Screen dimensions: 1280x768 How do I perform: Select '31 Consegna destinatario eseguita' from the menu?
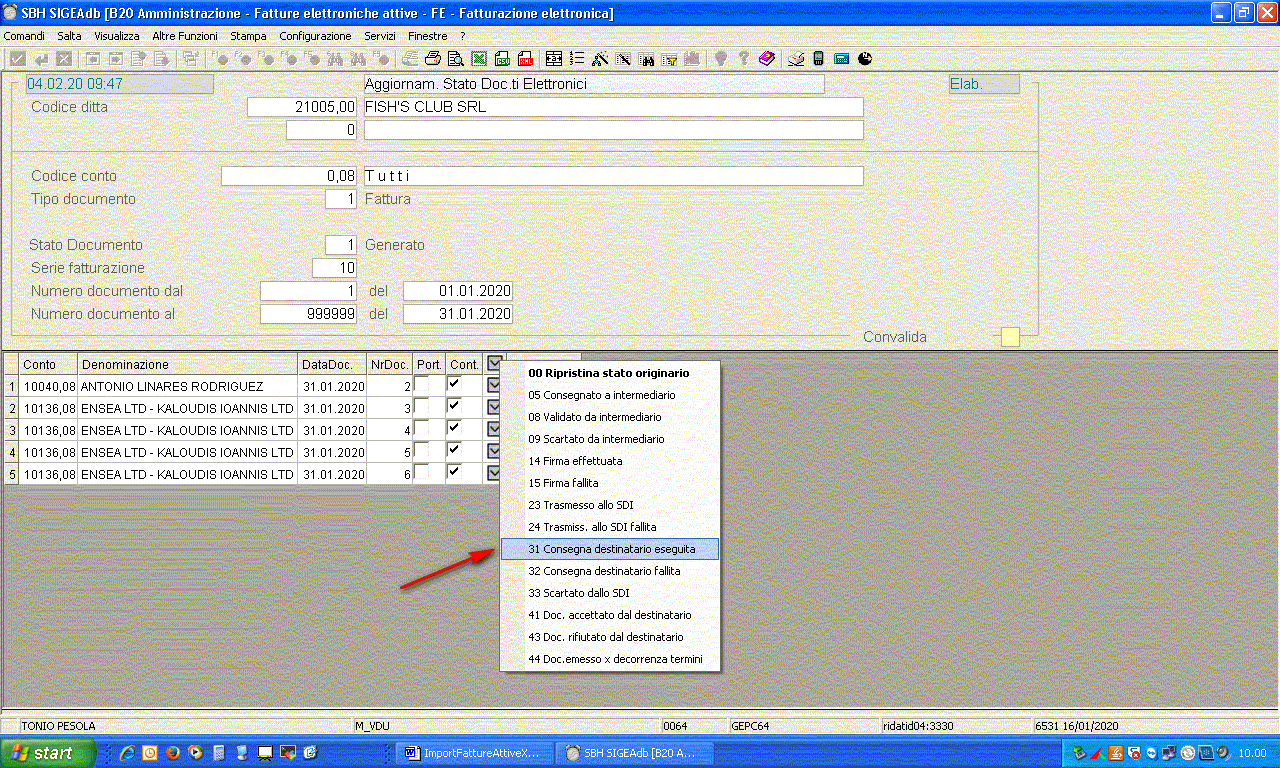pyautogui.click(x=610, y=549)
